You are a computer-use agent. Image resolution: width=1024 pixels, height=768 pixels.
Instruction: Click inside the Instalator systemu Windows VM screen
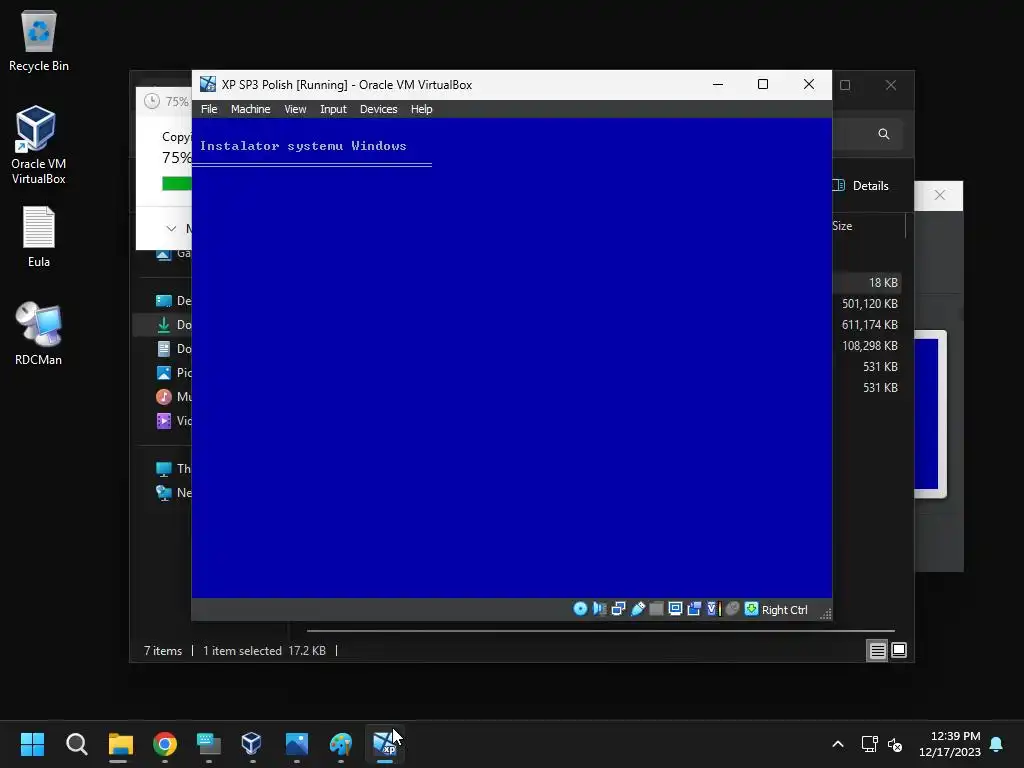[x=511, y=358]
